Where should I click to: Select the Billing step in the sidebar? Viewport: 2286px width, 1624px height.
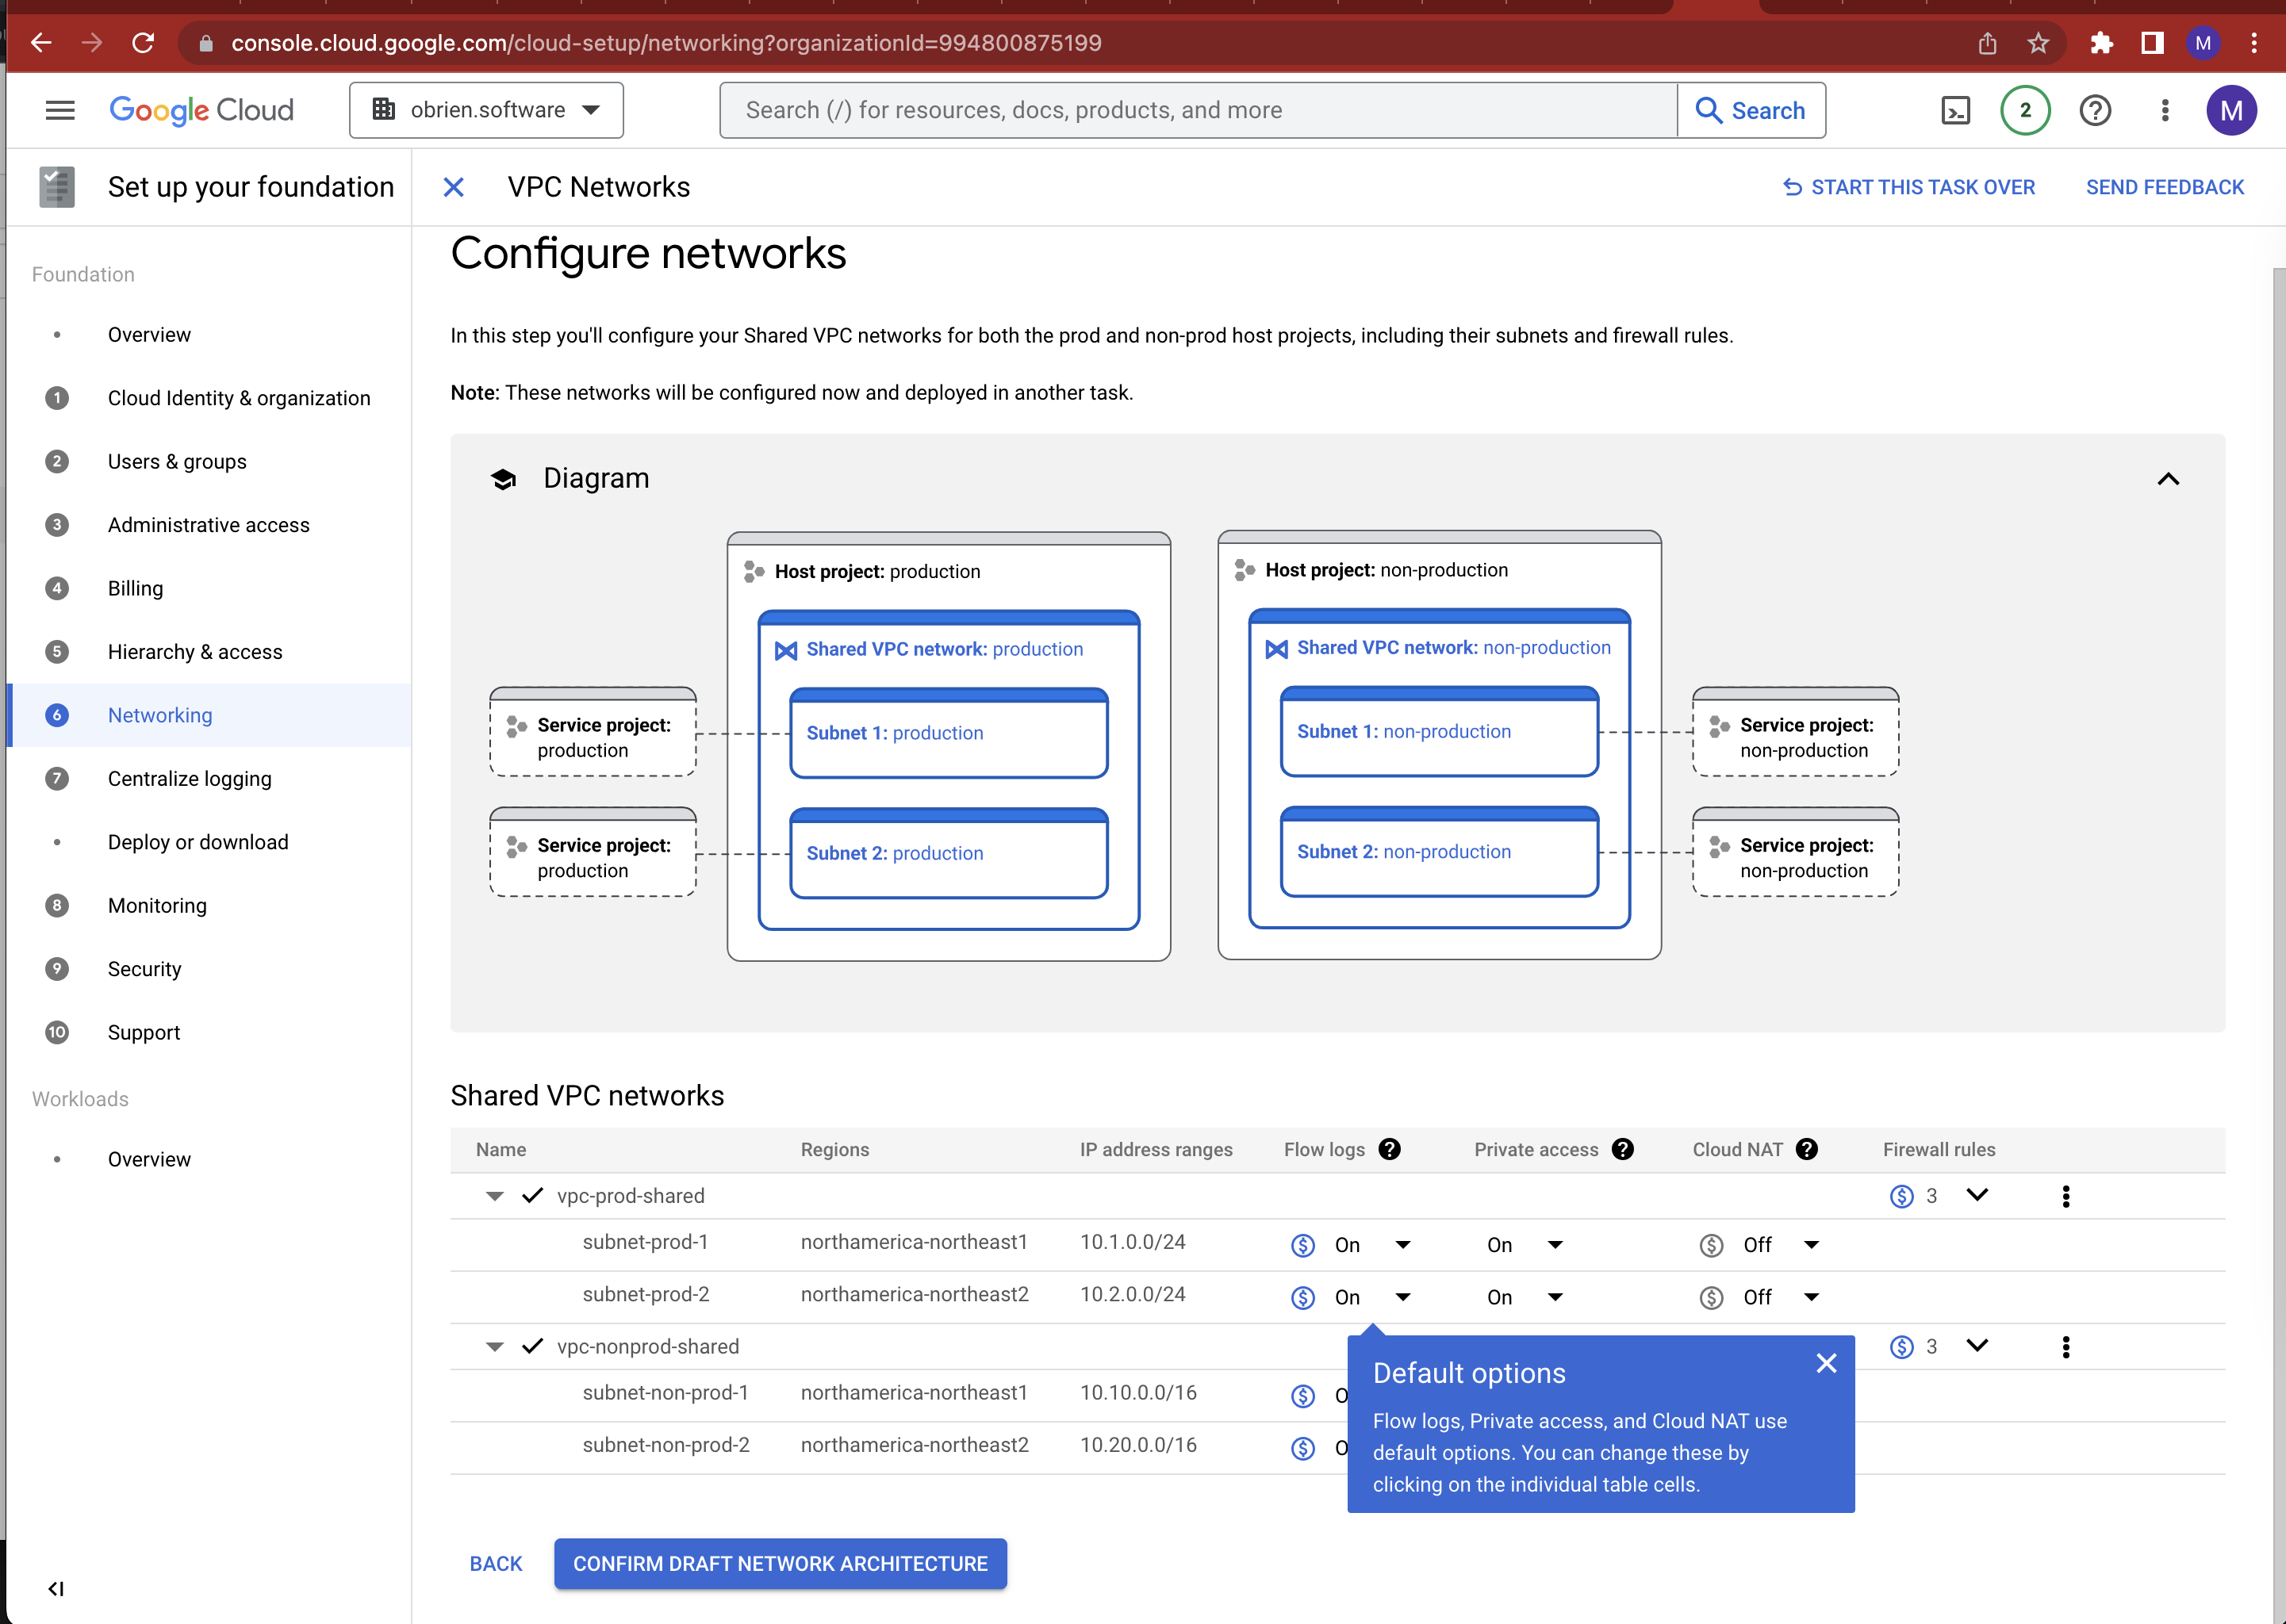(135, 588)
